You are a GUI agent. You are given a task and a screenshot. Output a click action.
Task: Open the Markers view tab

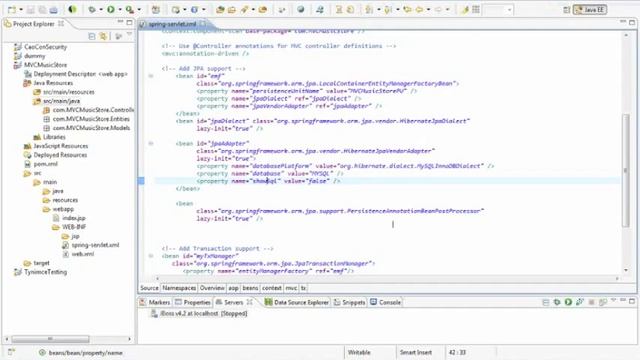pos(155,302)
